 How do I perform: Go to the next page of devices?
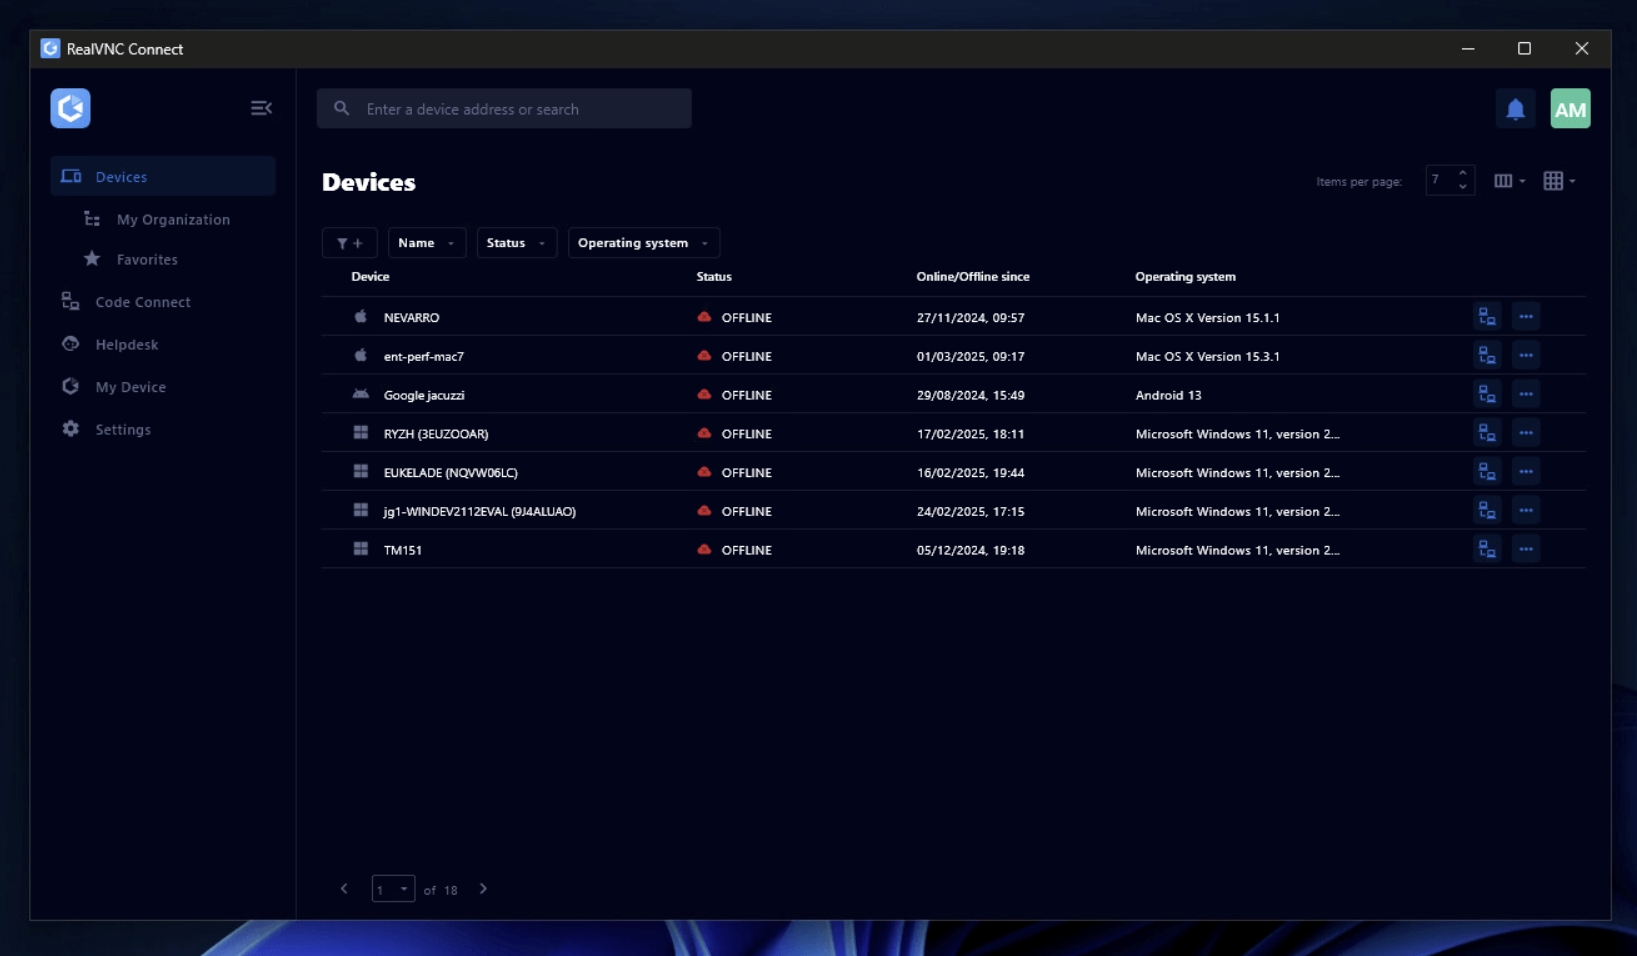point(483,889)
